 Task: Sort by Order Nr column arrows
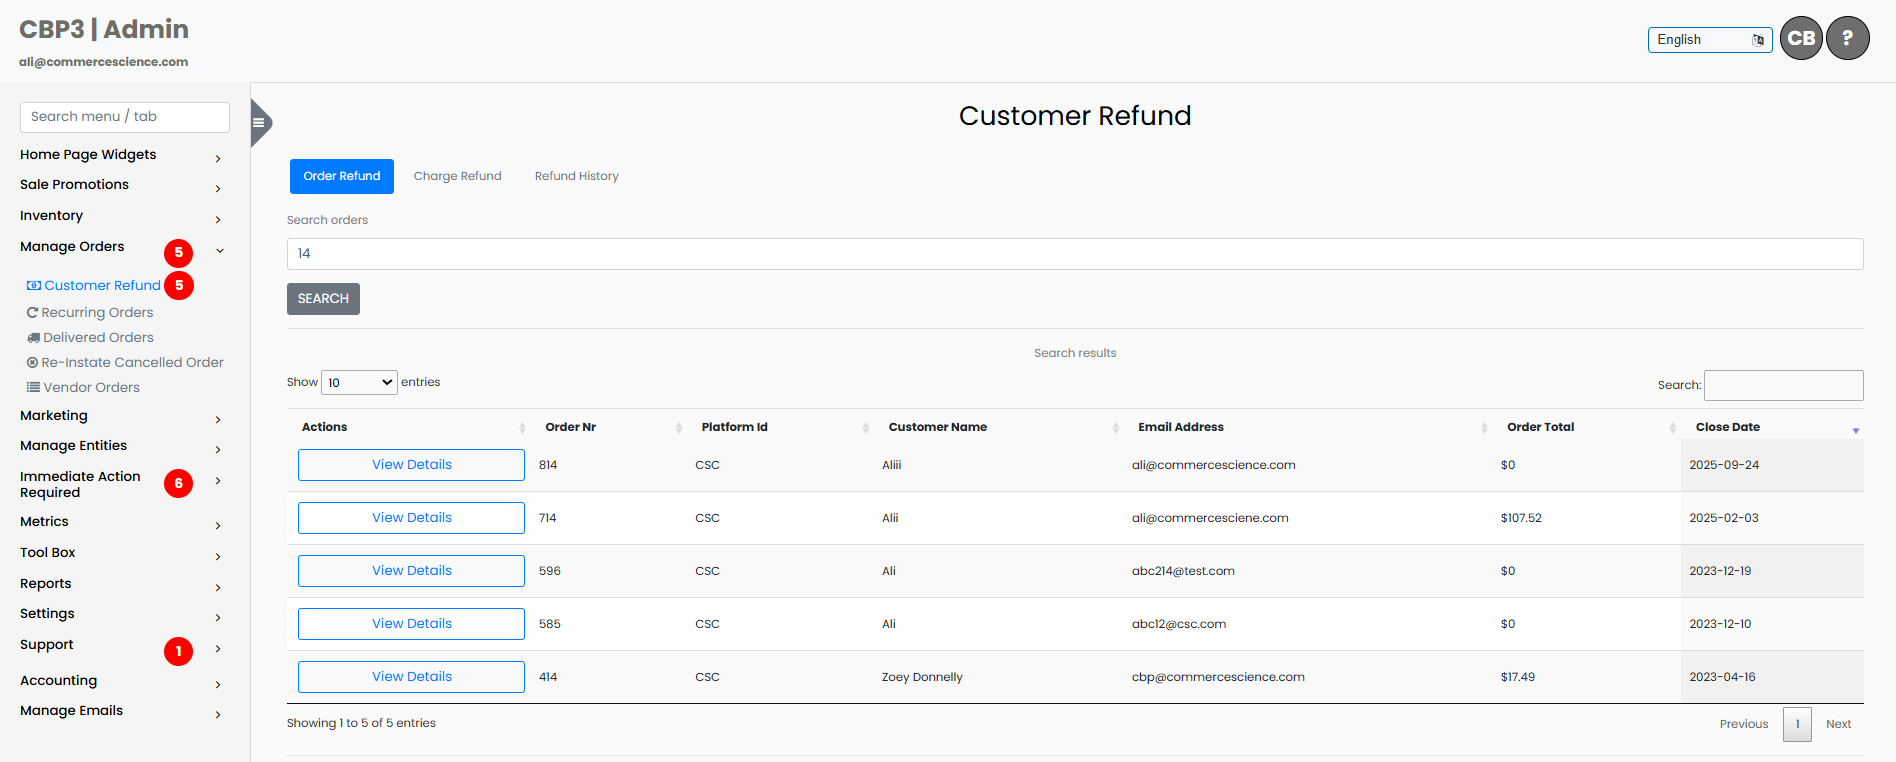click(678, 428)
